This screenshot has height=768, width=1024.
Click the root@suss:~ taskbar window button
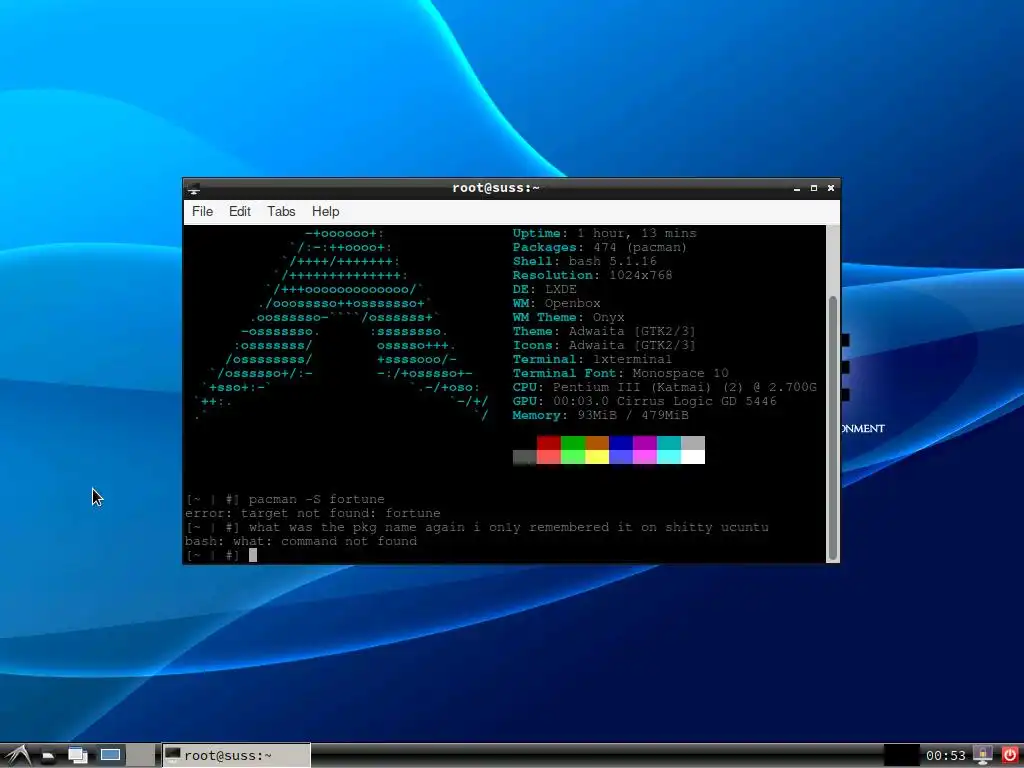coord(236,756)
